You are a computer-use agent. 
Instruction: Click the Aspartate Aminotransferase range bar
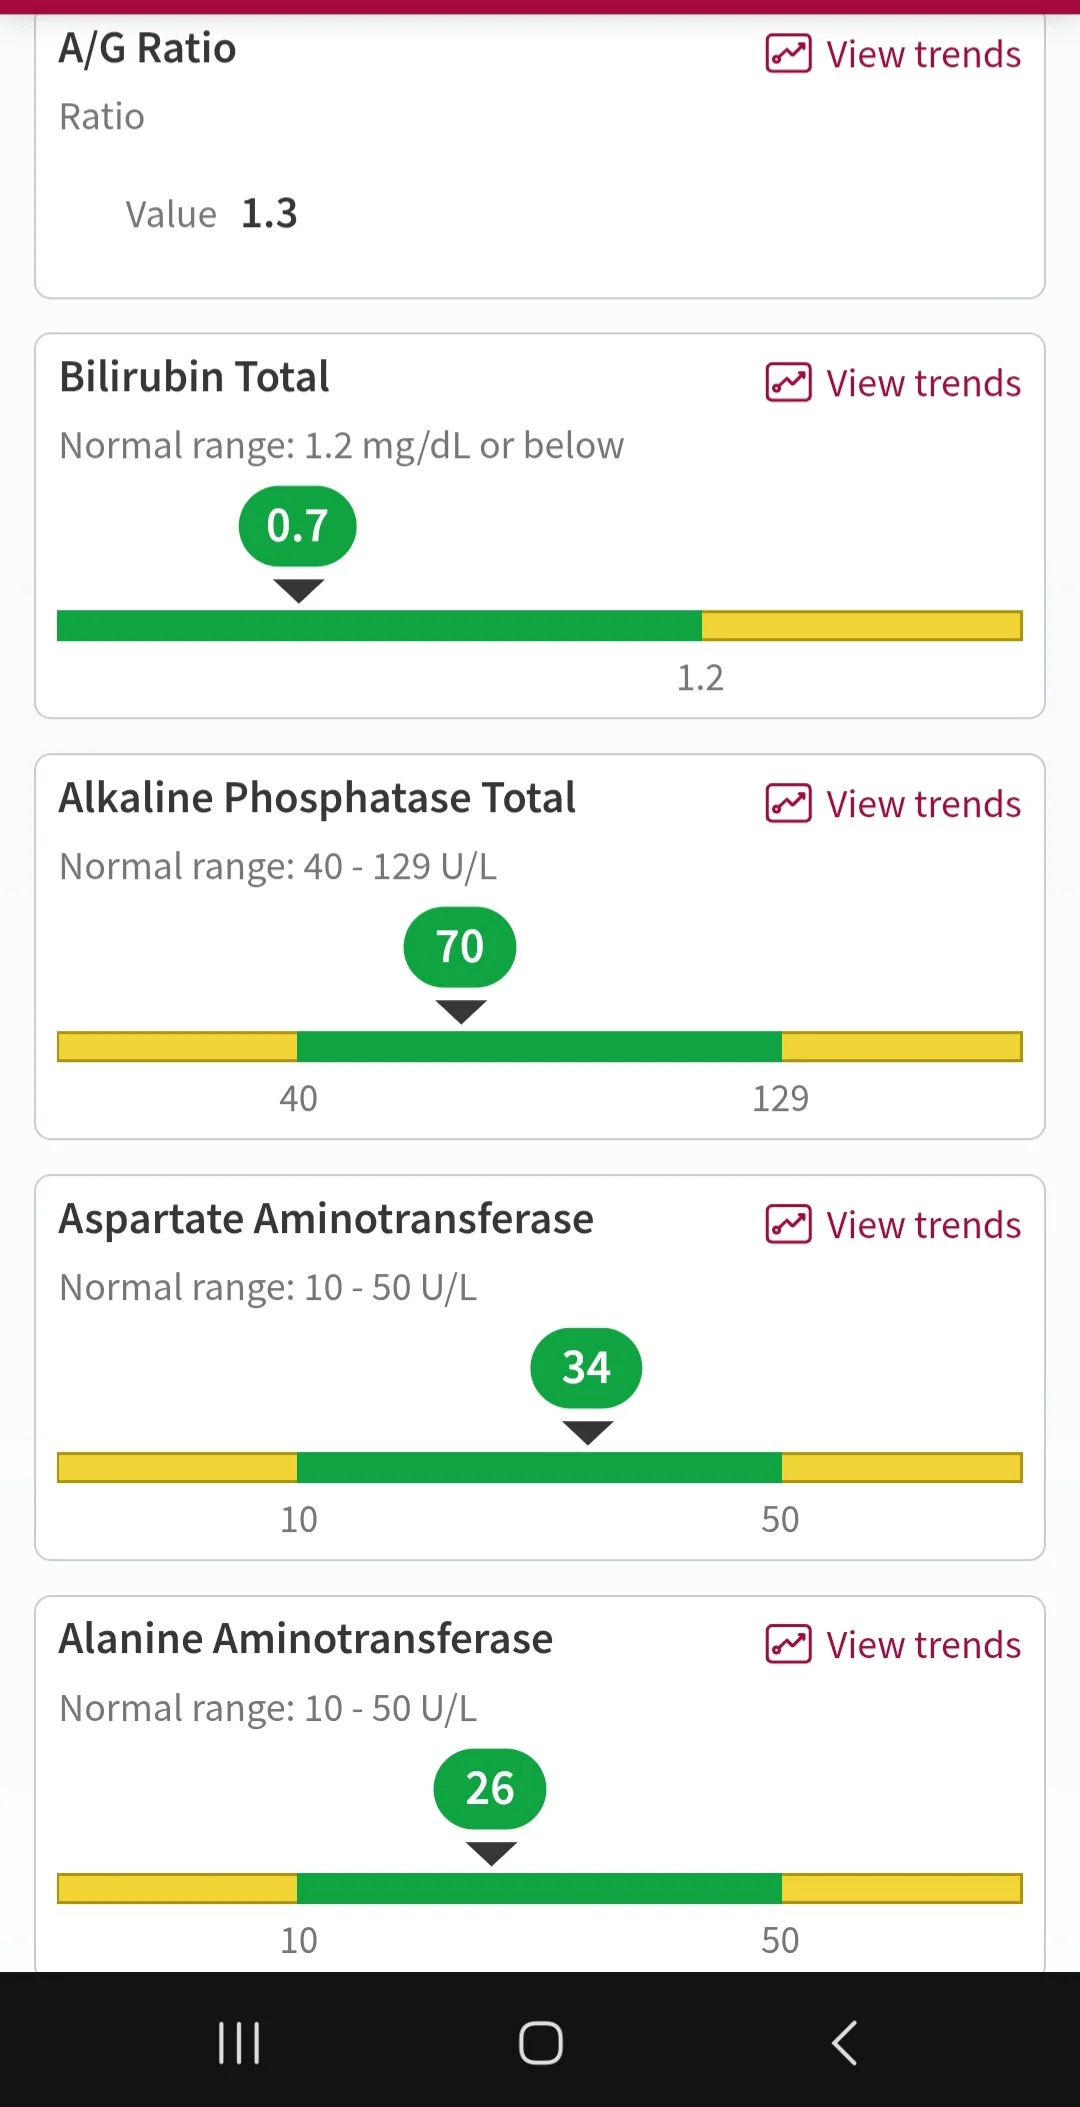(540, 1468)
